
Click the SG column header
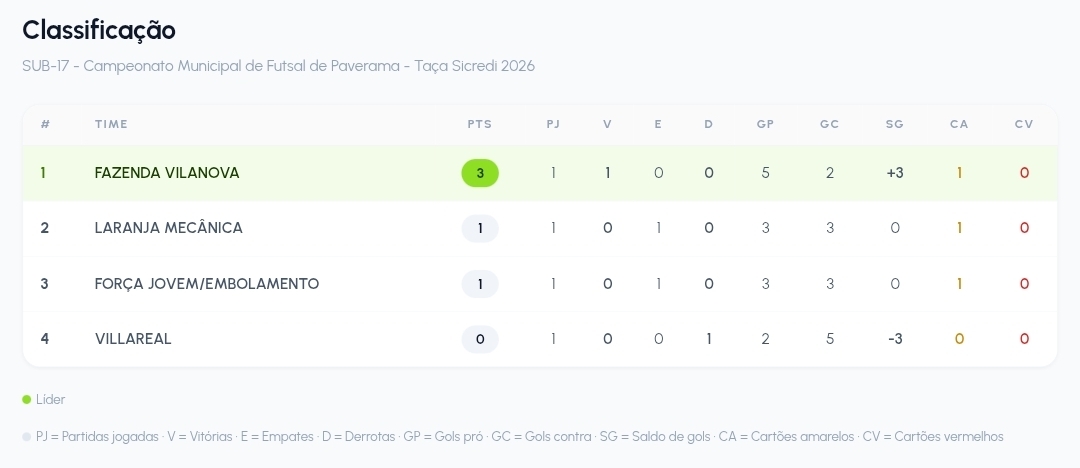pyautogui.click(x=895, y=125)
